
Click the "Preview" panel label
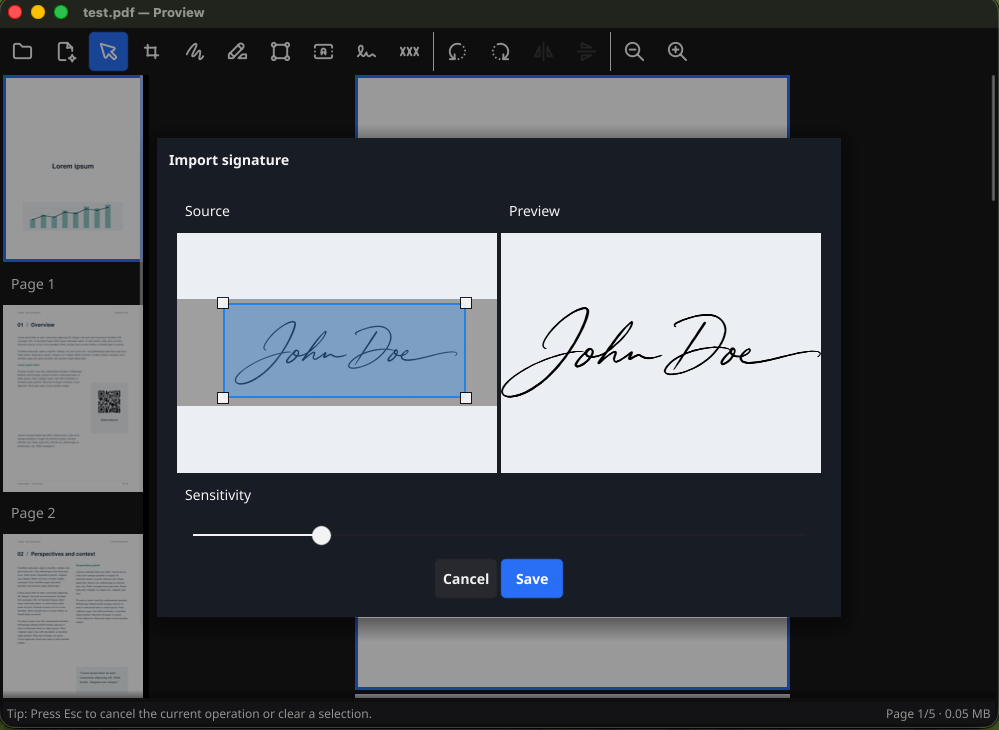point(534,211)
